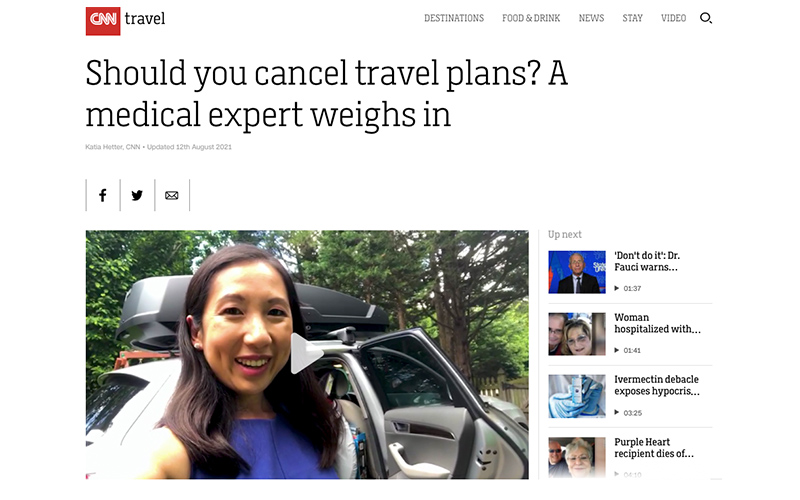Image resolution: width=800 pixels, height=500 pixels.
Task: Click the travel wordmark link
Action: (x=145, y=19)
